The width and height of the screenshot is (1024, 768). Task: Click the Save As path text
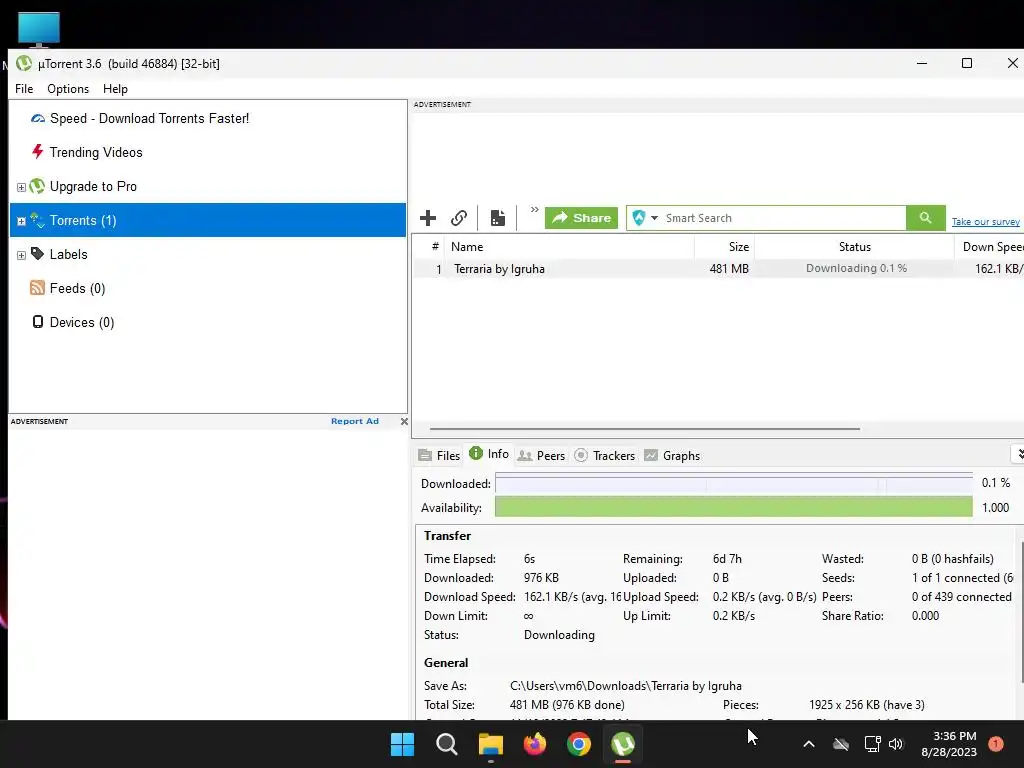[x=626, y=686]
